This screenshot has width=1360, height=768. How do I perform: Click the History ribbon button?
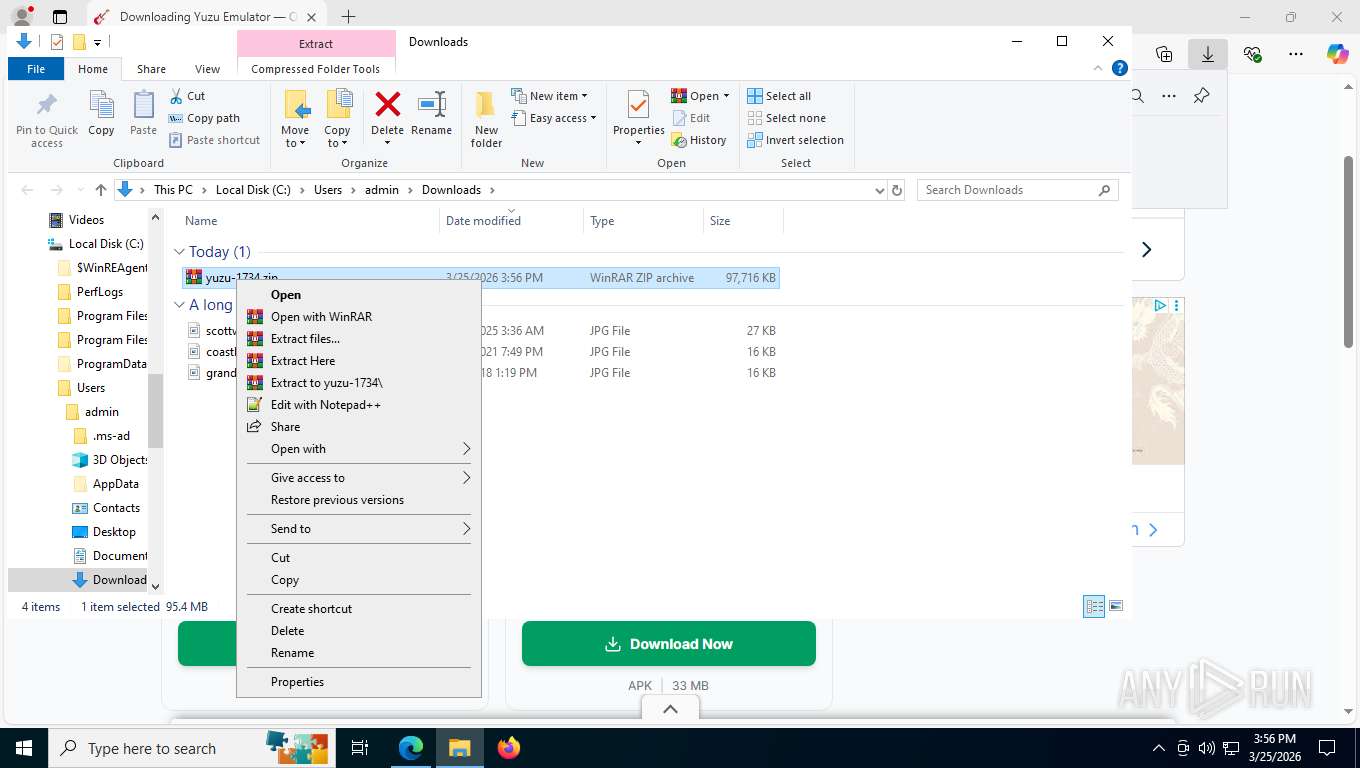pos(699,140)
